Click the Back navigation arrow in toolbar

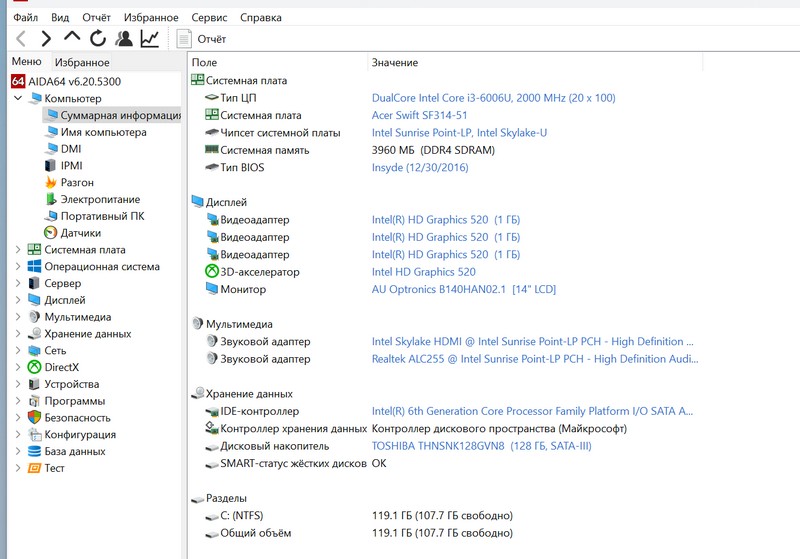21,39
